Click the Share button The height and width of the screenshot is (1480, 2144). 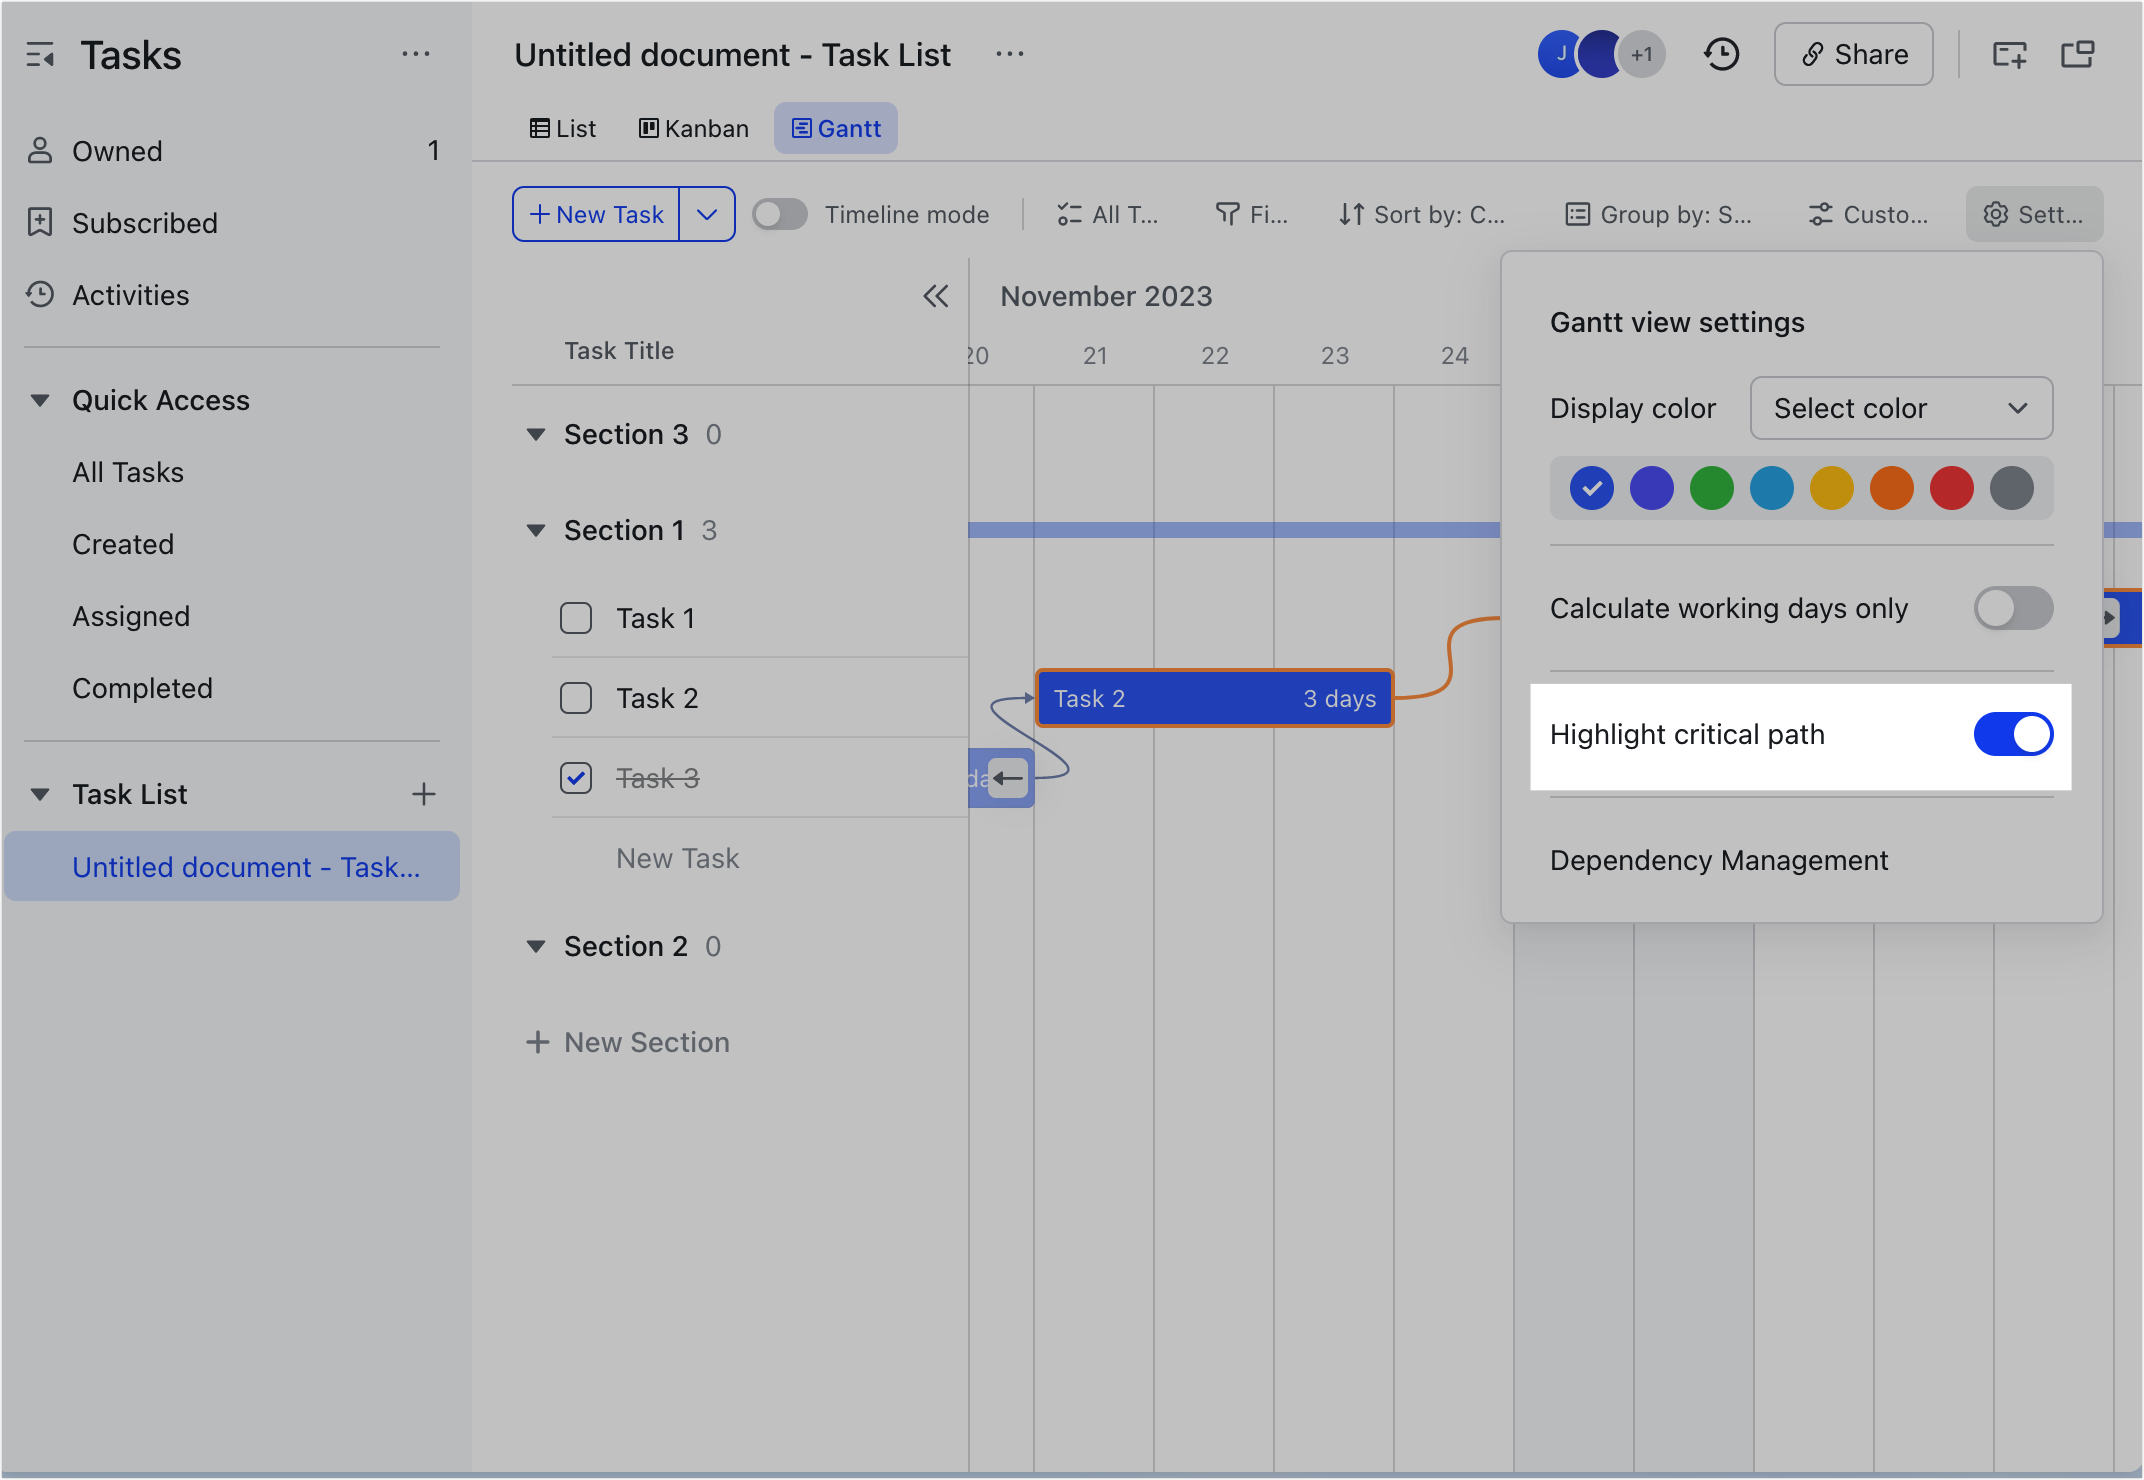pos(1853,54)
